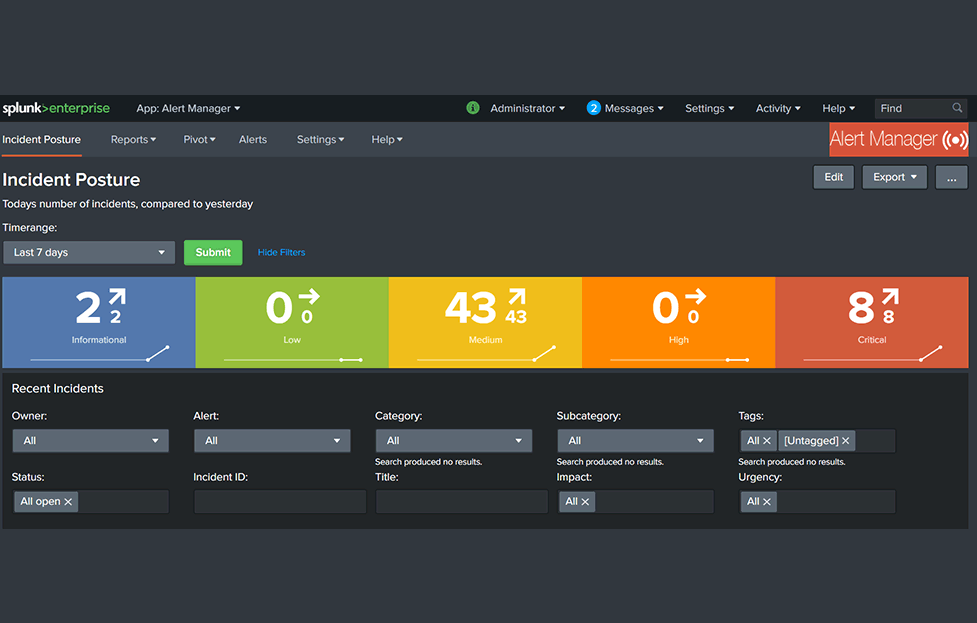Open the Pivot navigation menu
The width and height of the screenshot is (977, 623).
click(x=199, y=140)
